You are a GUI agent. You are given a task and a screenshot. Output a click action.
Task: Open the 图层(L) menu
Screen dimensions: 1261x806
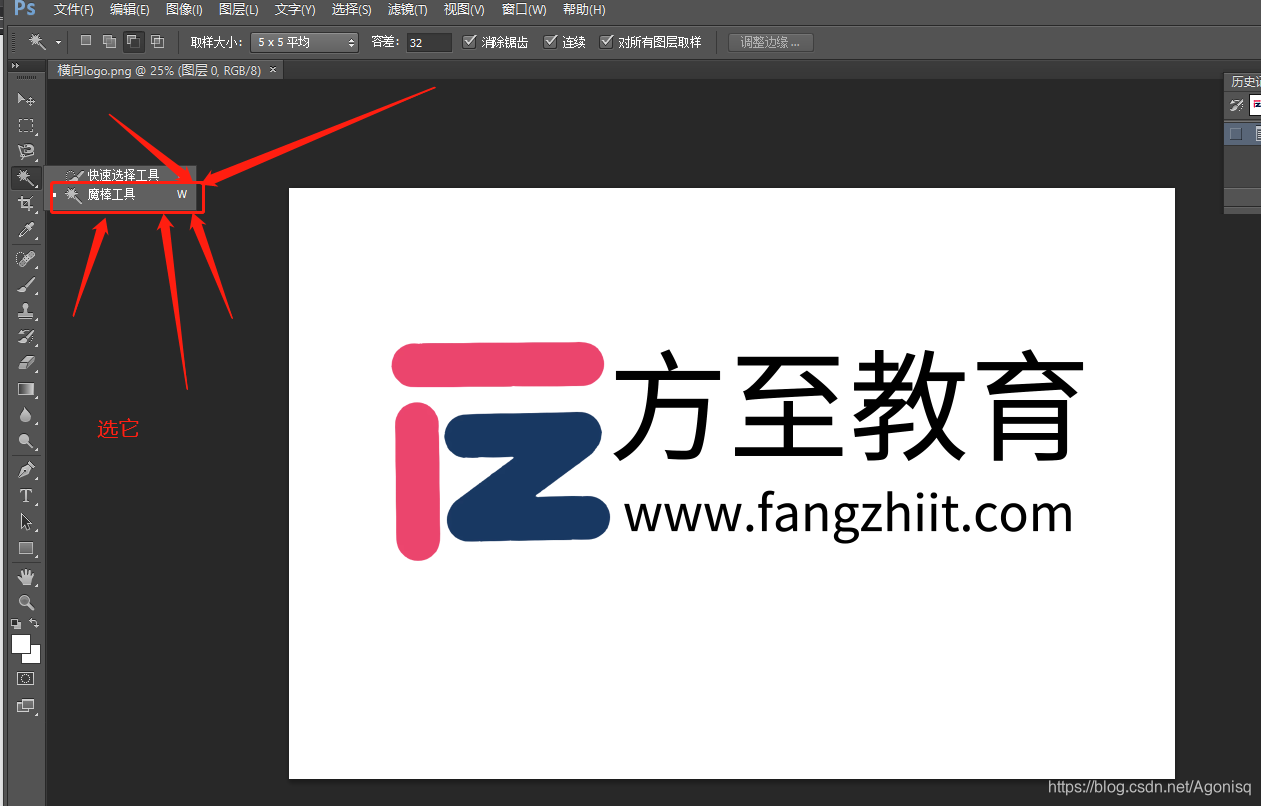238,10
